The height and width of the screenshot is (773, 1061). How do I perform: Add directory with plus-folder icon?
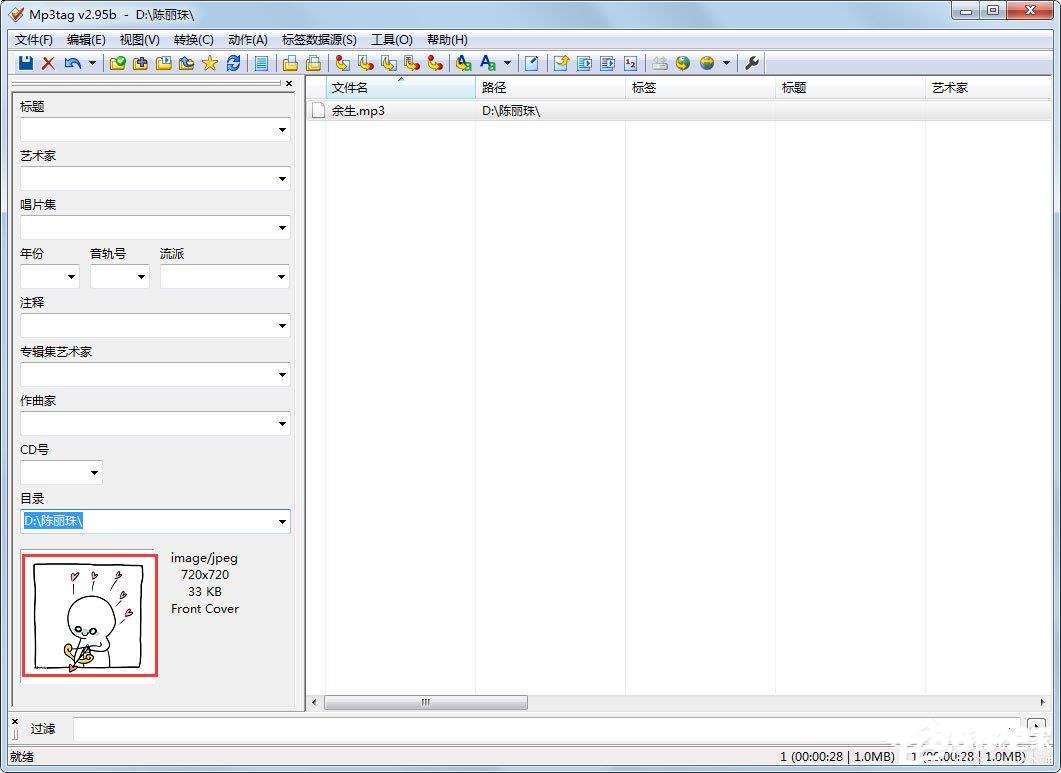tap(141, 63)
